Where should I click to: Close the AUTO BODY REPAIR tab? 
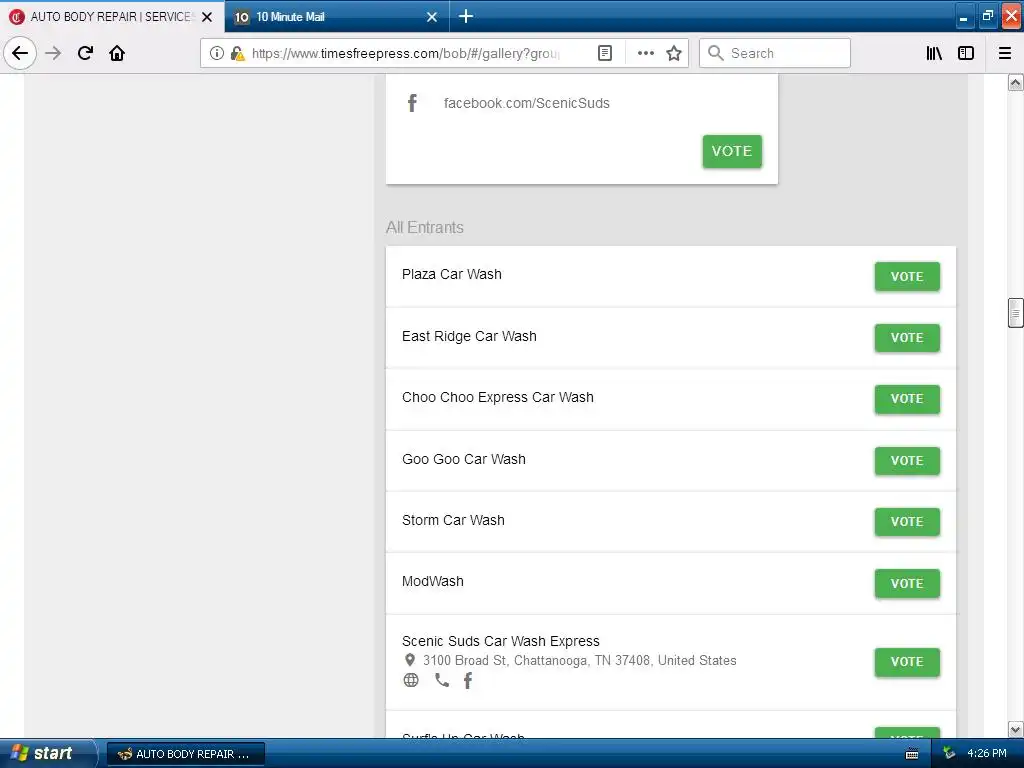point(207,17)
